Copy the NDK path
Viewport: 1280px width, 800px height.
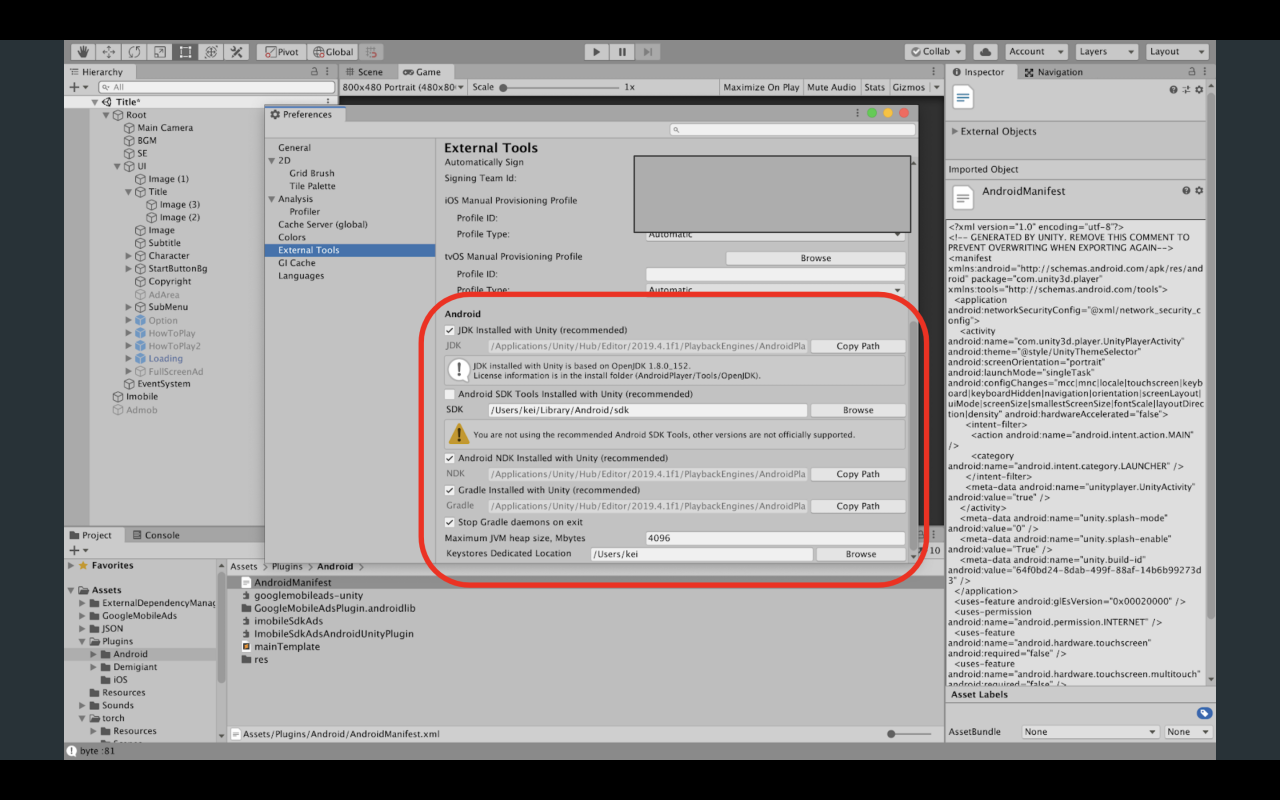[858, 474]
